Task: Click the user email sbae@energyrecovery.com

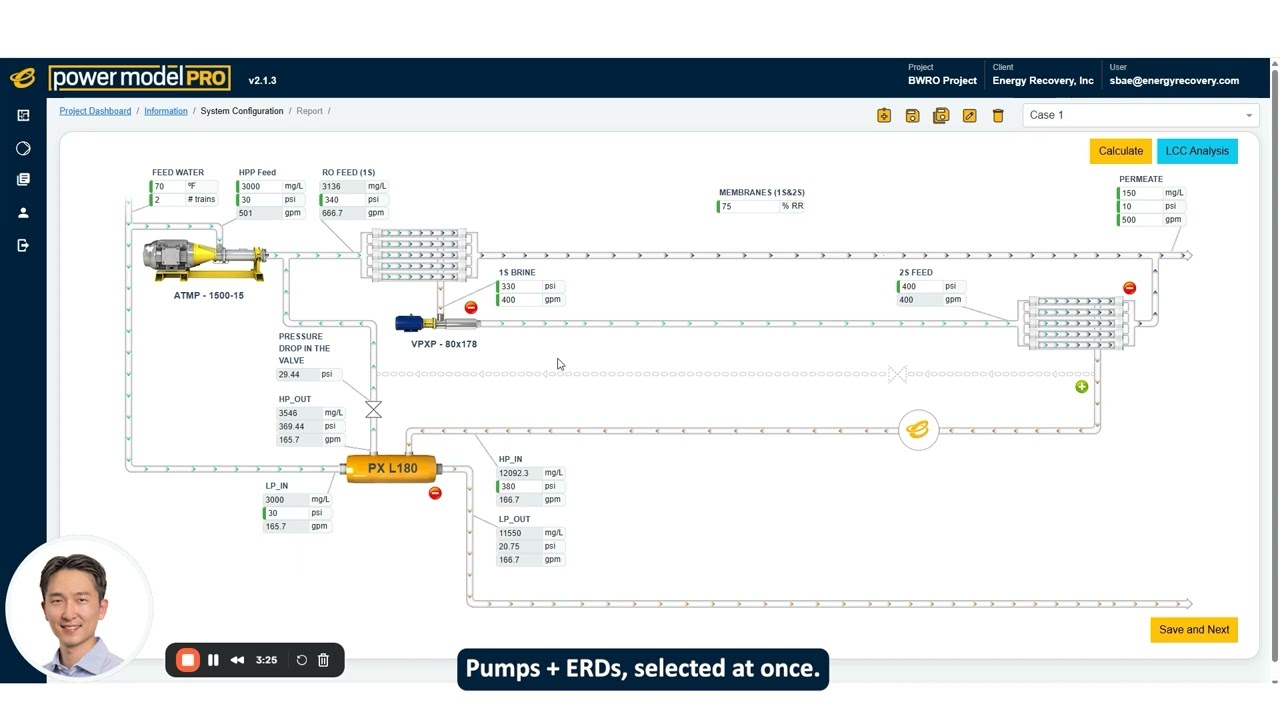Action: point(1174,81)
